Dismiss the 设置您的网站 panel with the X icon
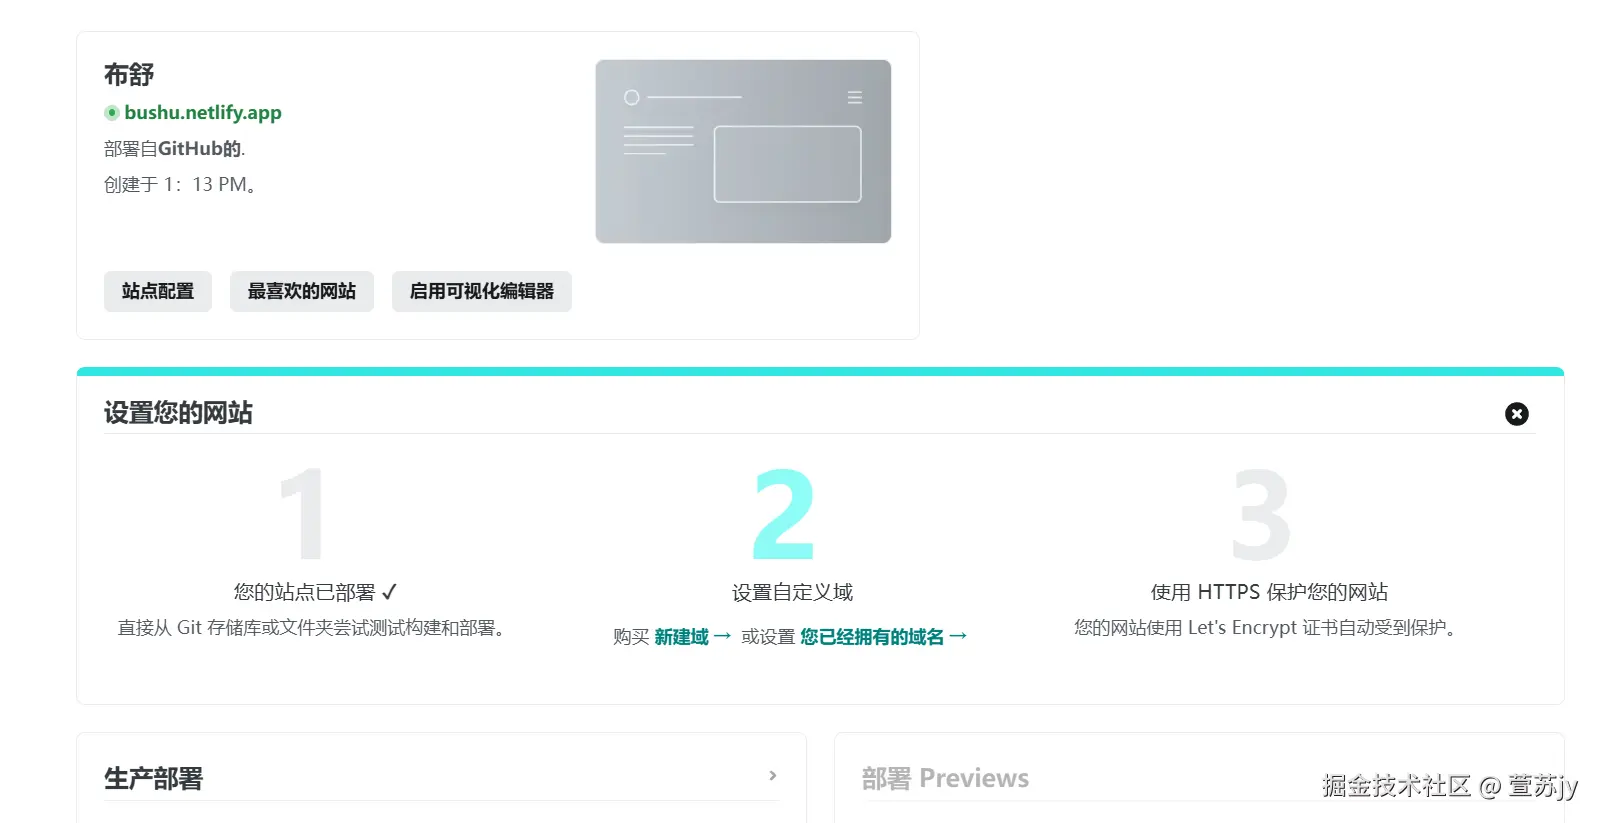The image size is (1601, 823). click(1517, 414)
